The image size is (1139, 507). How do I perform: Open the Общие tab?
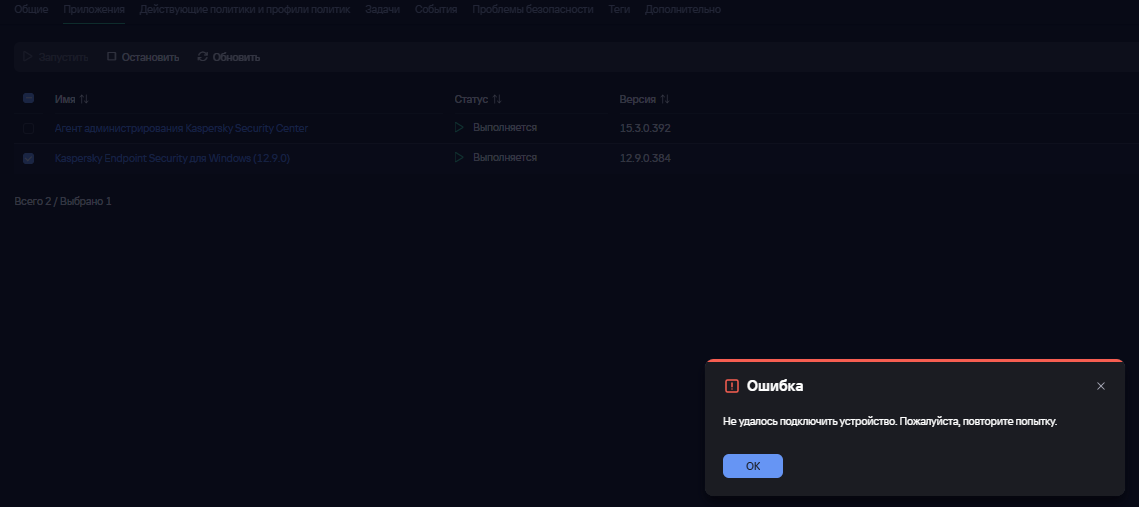[x=31, y=9]
